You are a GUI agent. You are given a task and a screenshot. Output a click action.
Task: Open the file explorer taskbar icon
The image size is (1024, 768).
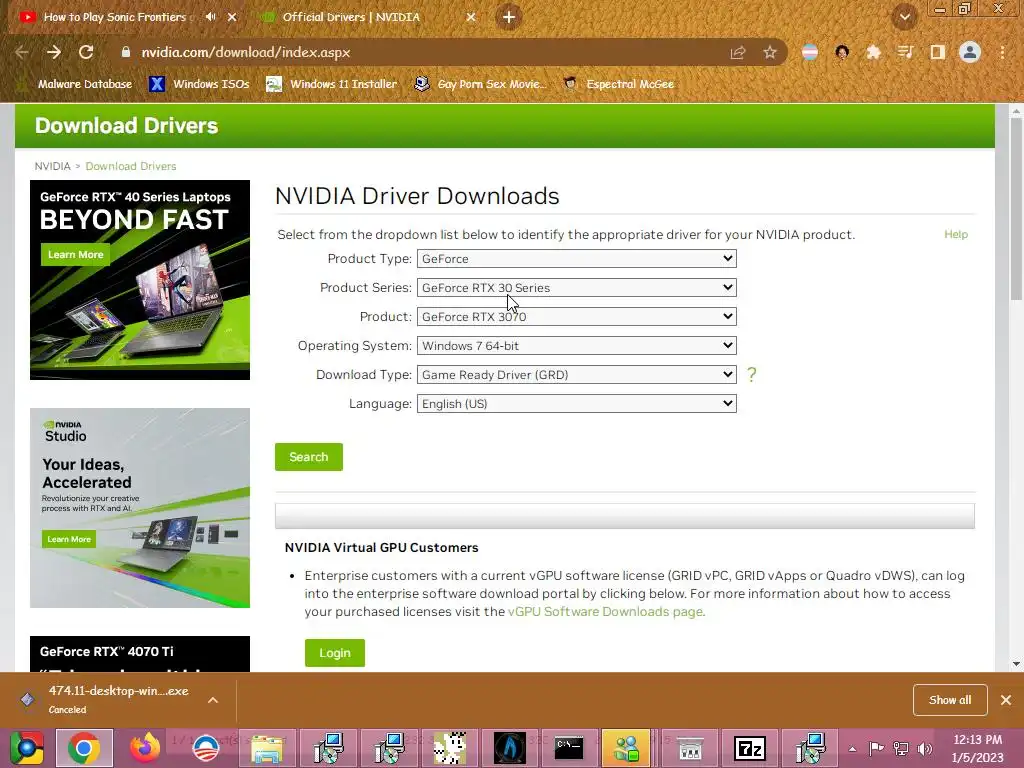(x=267, y=748)
